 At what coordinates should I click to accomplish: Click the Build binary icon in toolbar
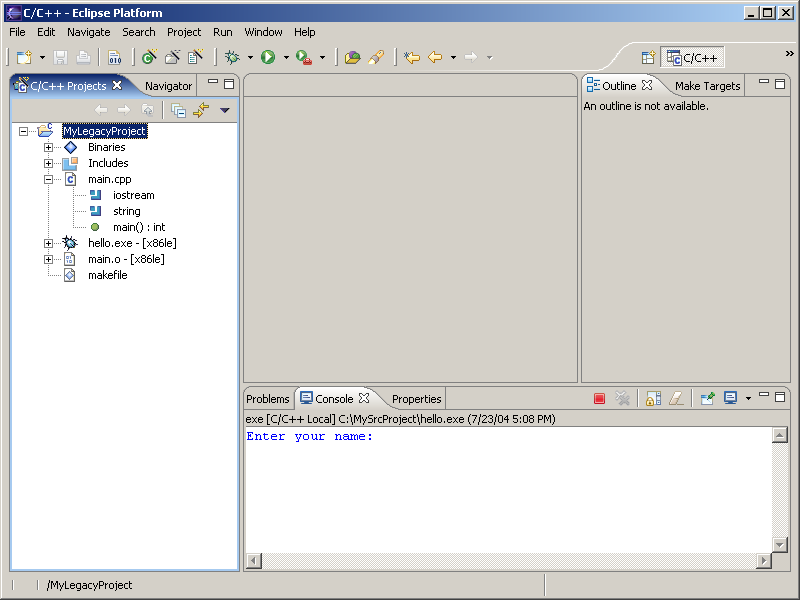(114, 58)
